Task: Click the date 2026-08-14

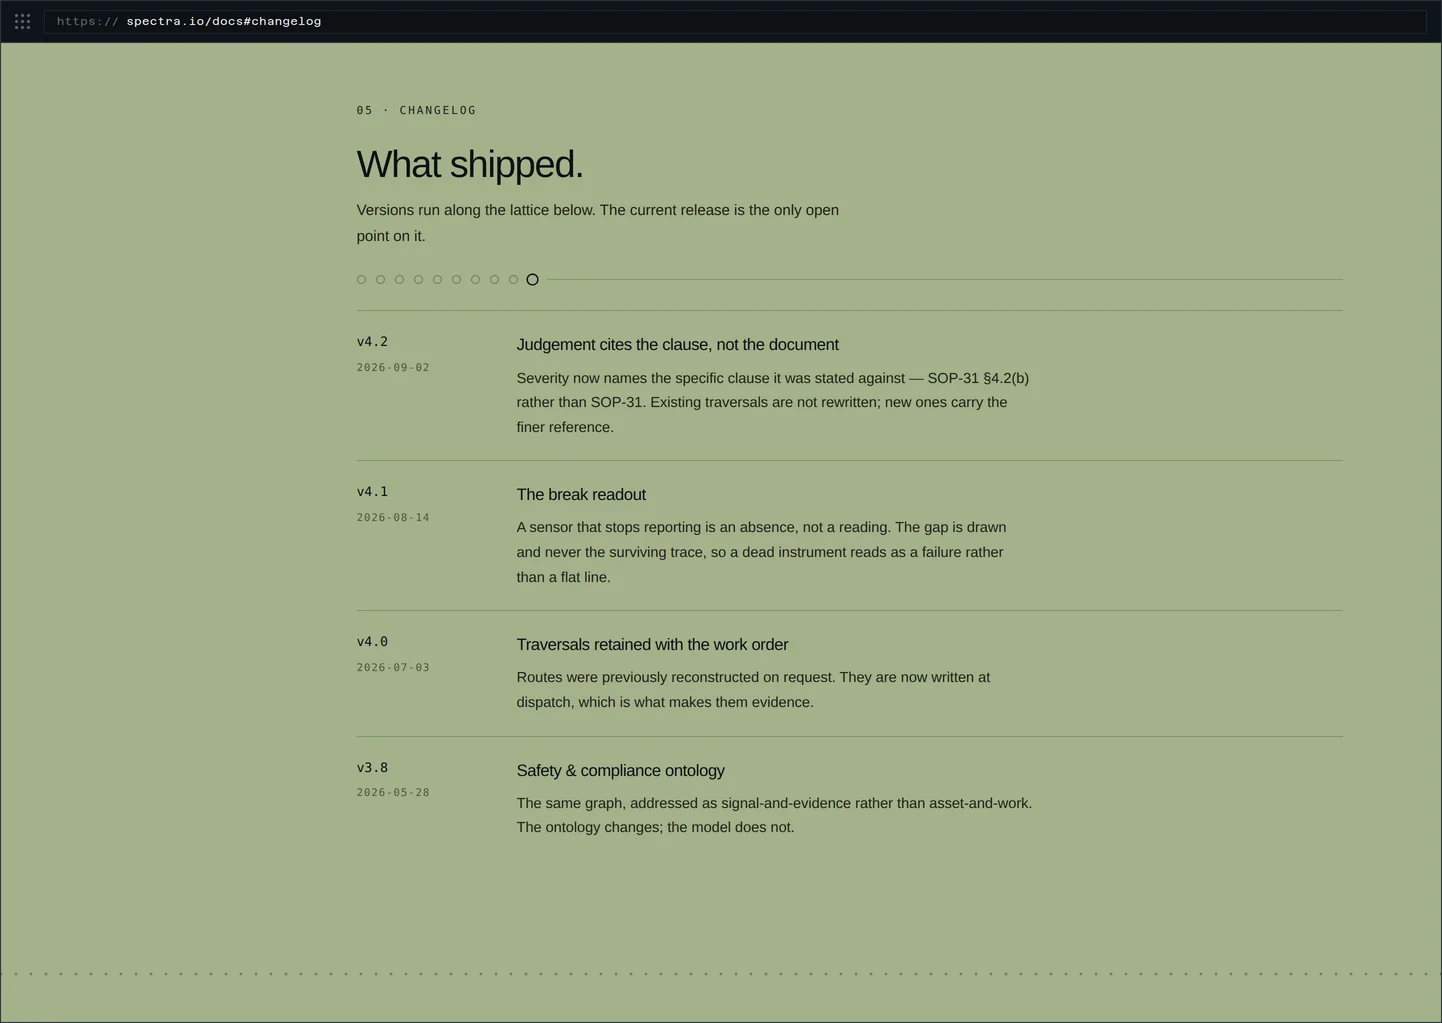Action: tap(393, 518)
